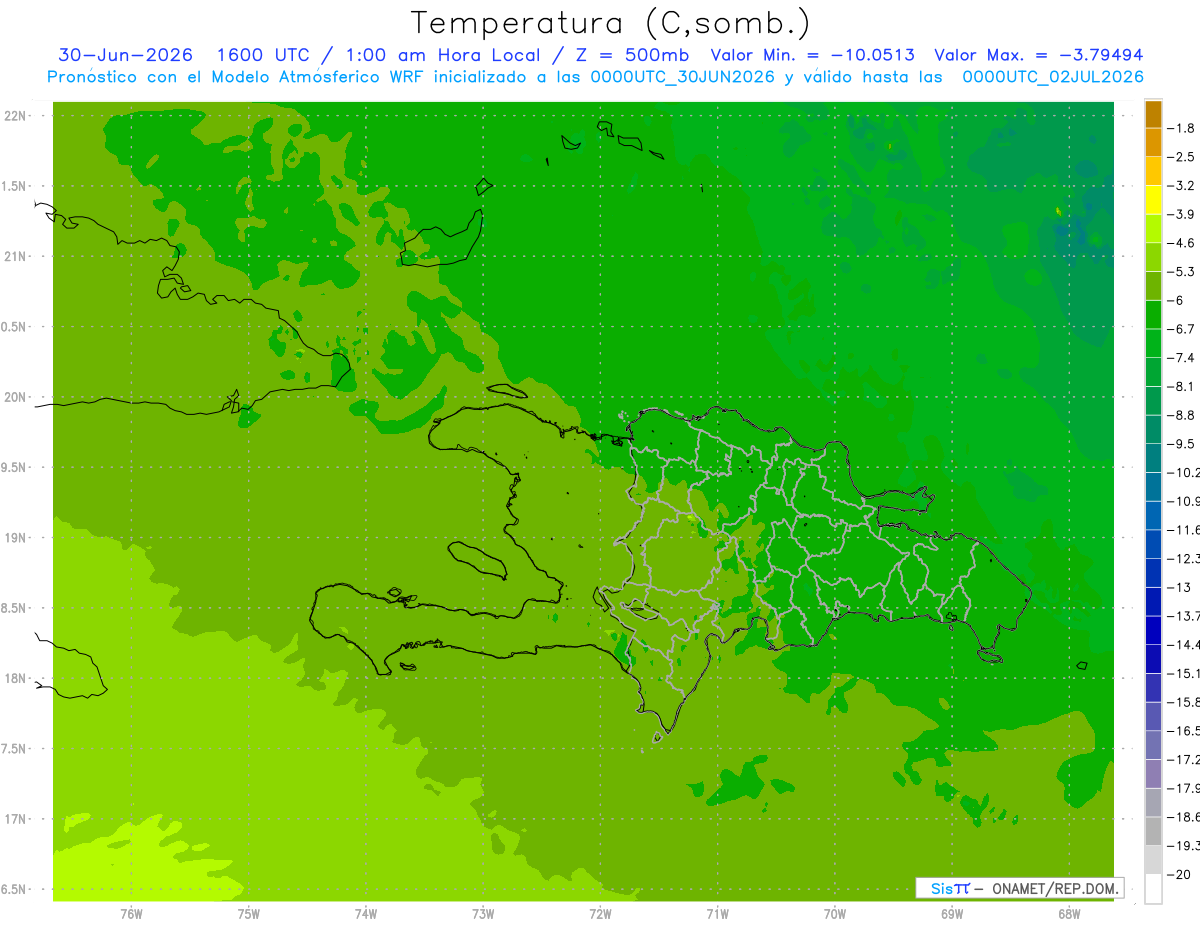The width and height of the screenshot is (1200, 927).
Task: Click the "-2.5" legend value
Action: point(1181,157)
